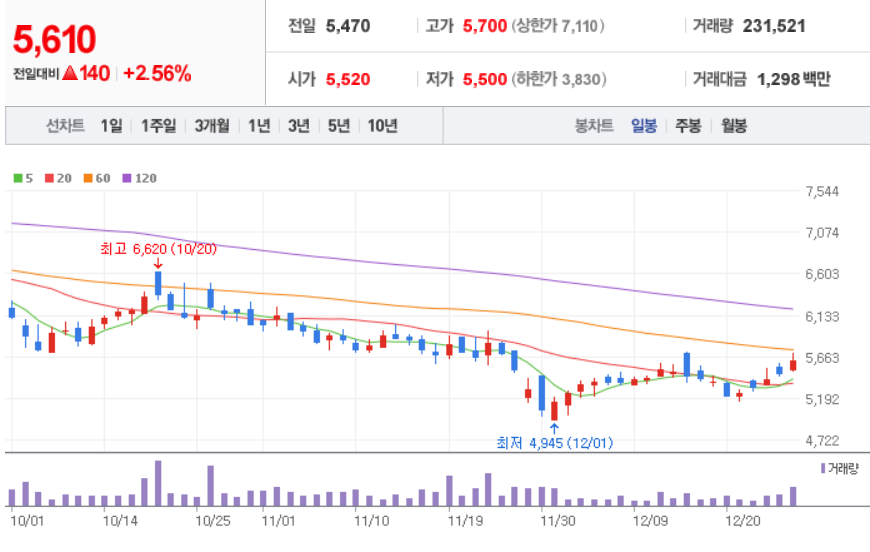Click the purple 거래량 legend marker
870x552 pixels.
tap(823, 469)
